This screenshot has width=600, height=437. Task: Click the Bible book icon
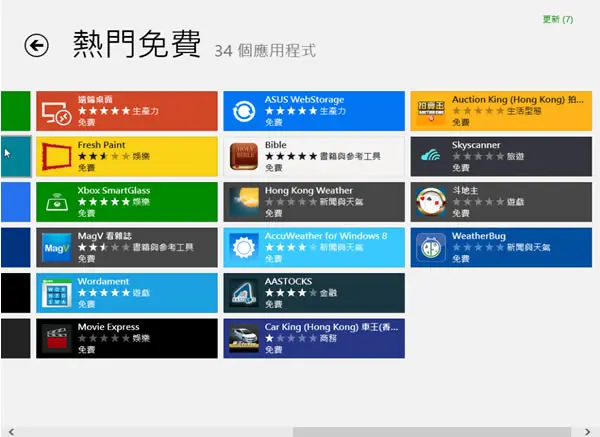(244, 157)
